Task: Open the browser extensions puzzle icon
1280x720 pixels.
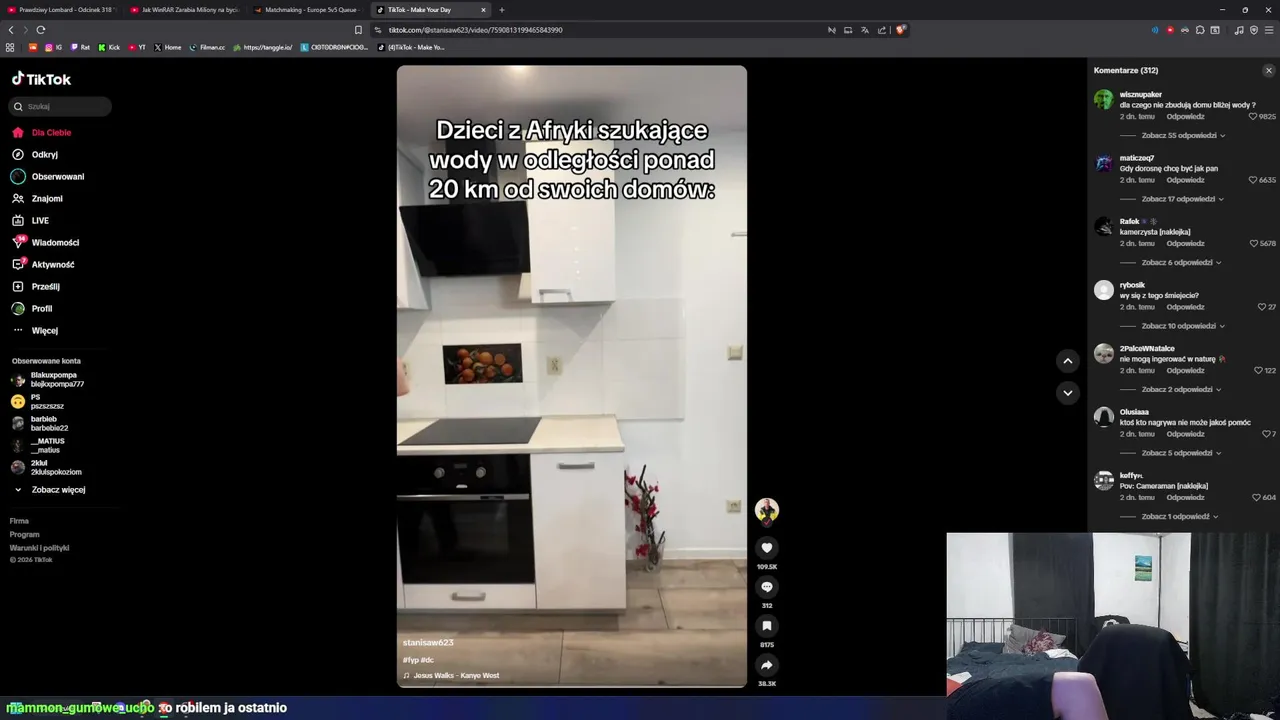Action: point(1200,30)
